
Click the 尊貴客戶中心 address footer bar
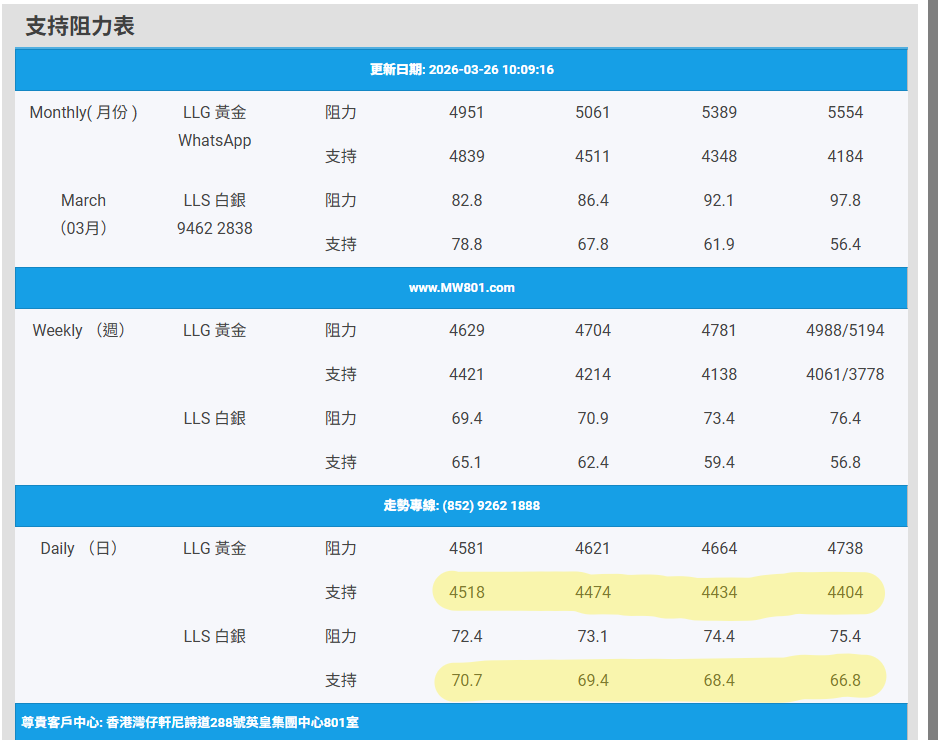pos(190,721)
